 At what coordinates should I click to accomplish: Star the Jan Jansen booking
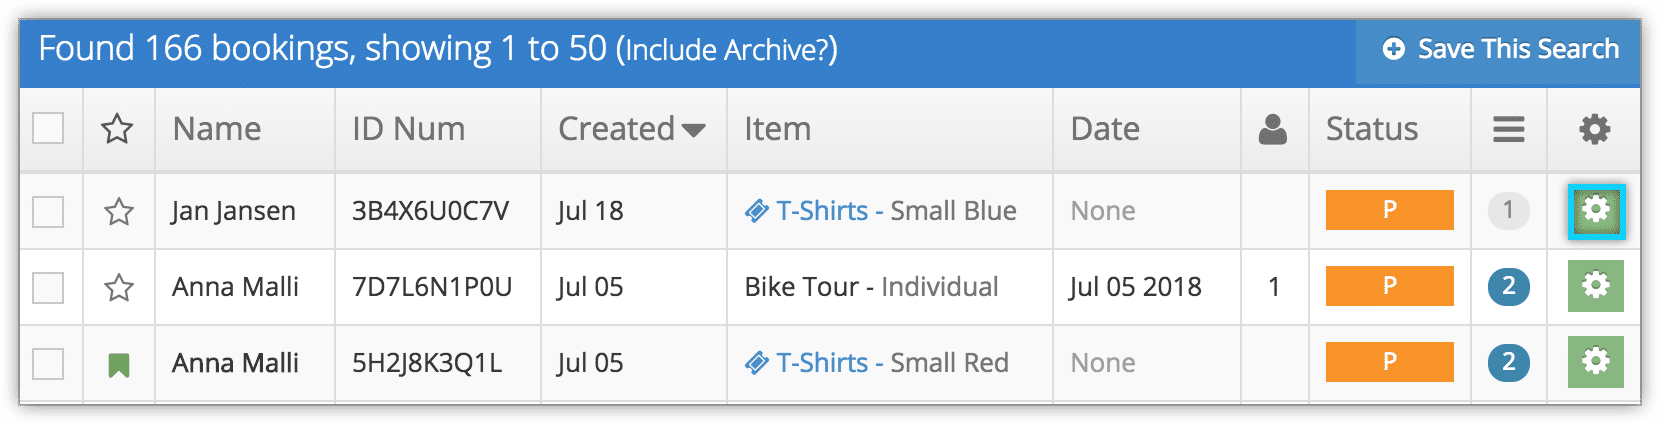(119, 211)
